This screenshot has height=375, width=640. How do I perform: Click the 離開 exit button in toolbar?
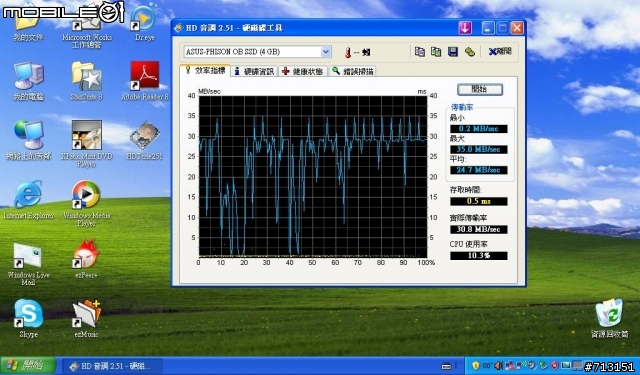(x=500, y=51)
